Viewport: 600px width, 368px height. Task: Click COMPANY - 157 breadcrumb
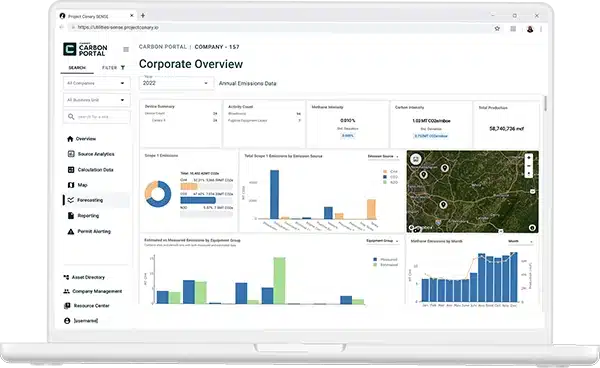pos(217,47)
